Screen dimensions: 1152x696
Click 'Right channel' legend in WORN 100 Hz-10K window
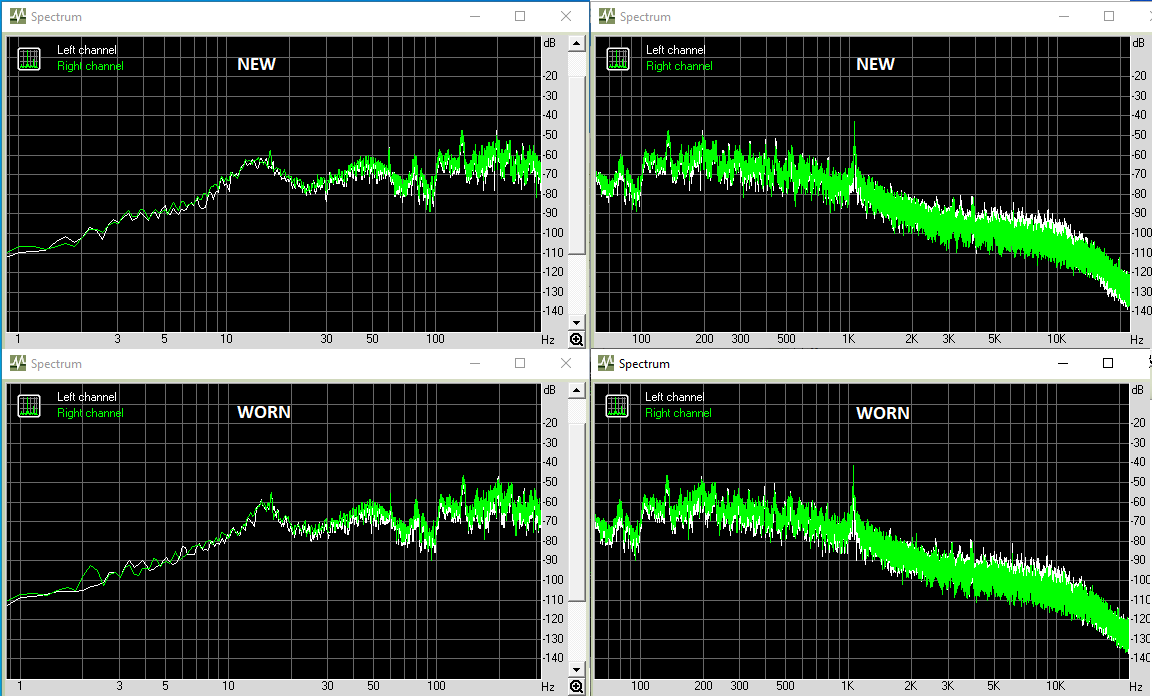click(x=678, y=413)
